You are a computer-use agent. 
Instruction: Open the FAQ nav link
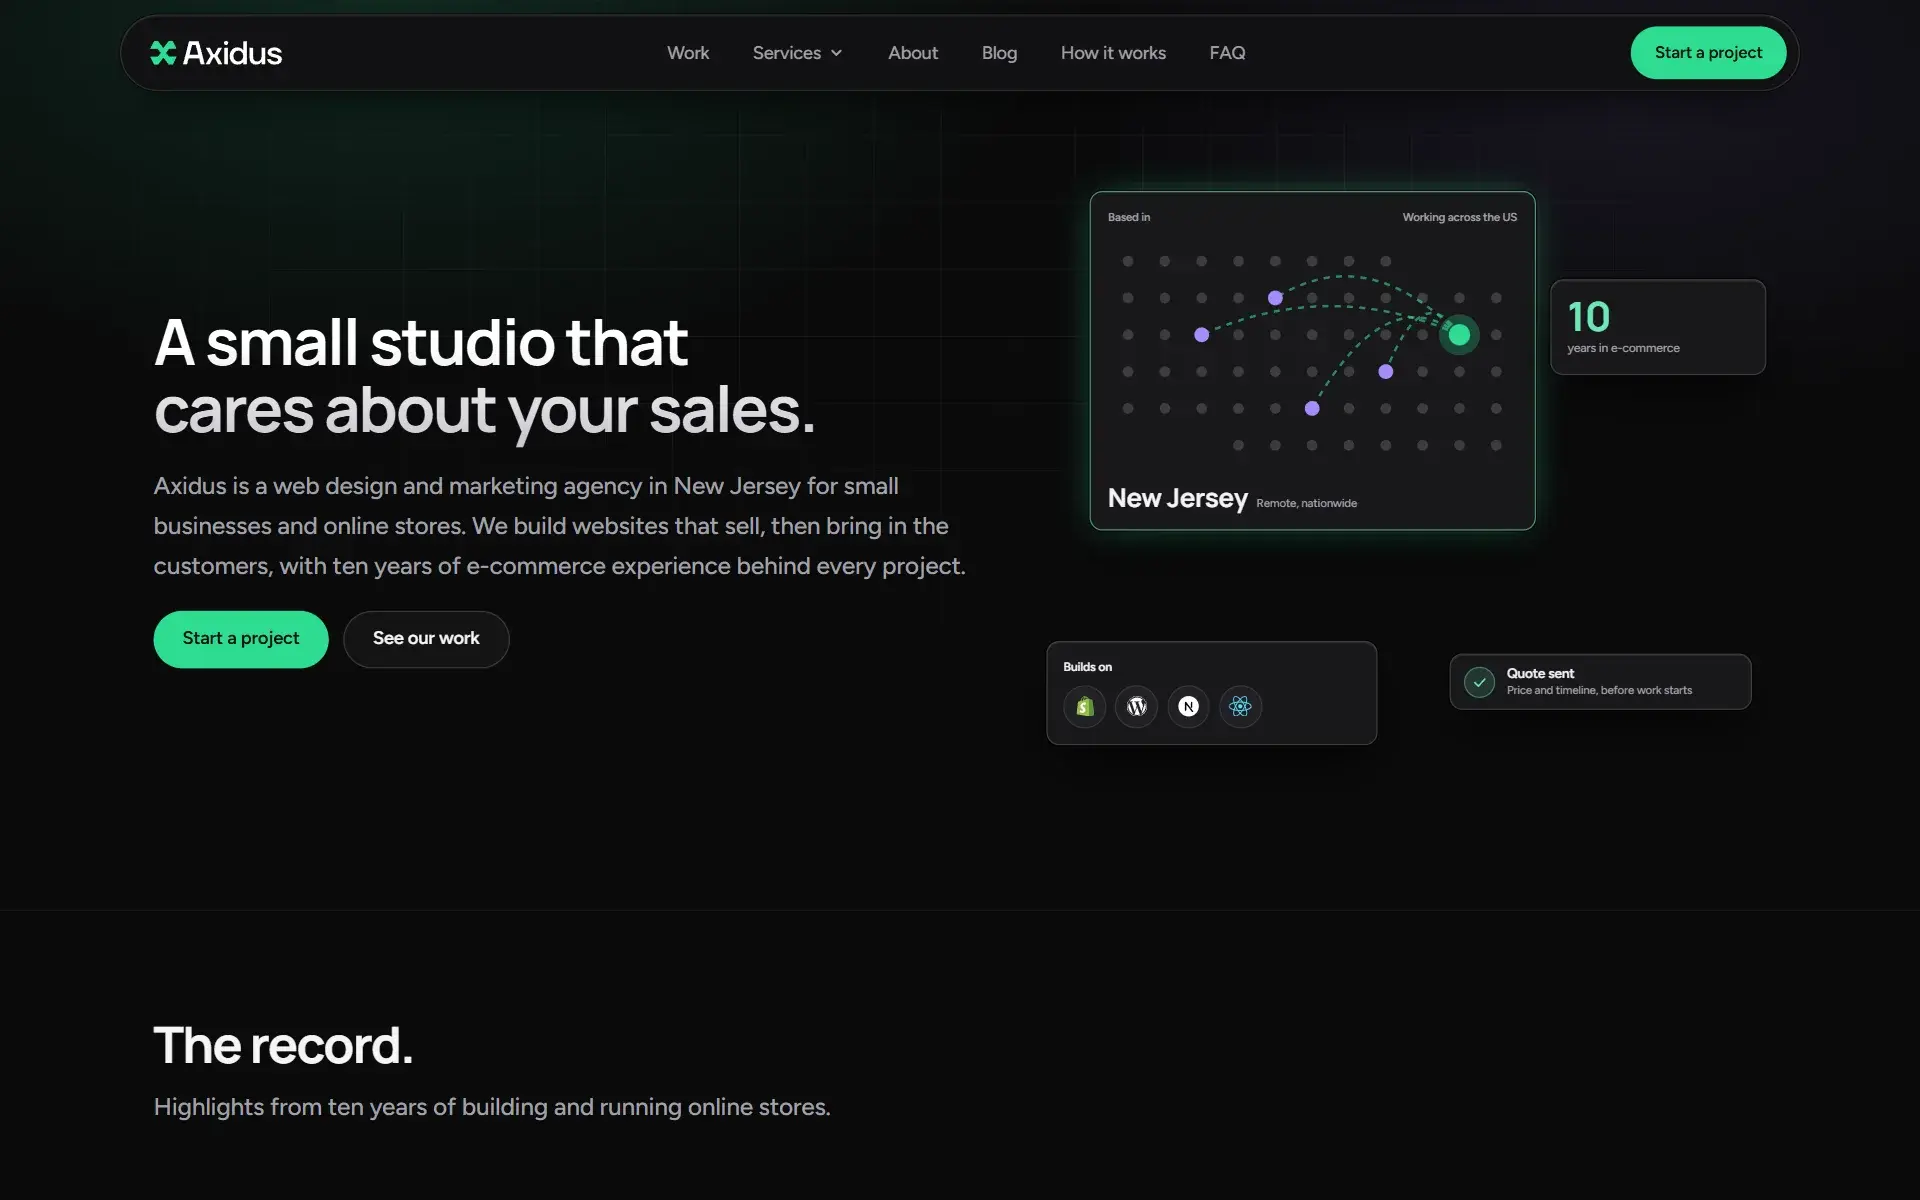1227,53
